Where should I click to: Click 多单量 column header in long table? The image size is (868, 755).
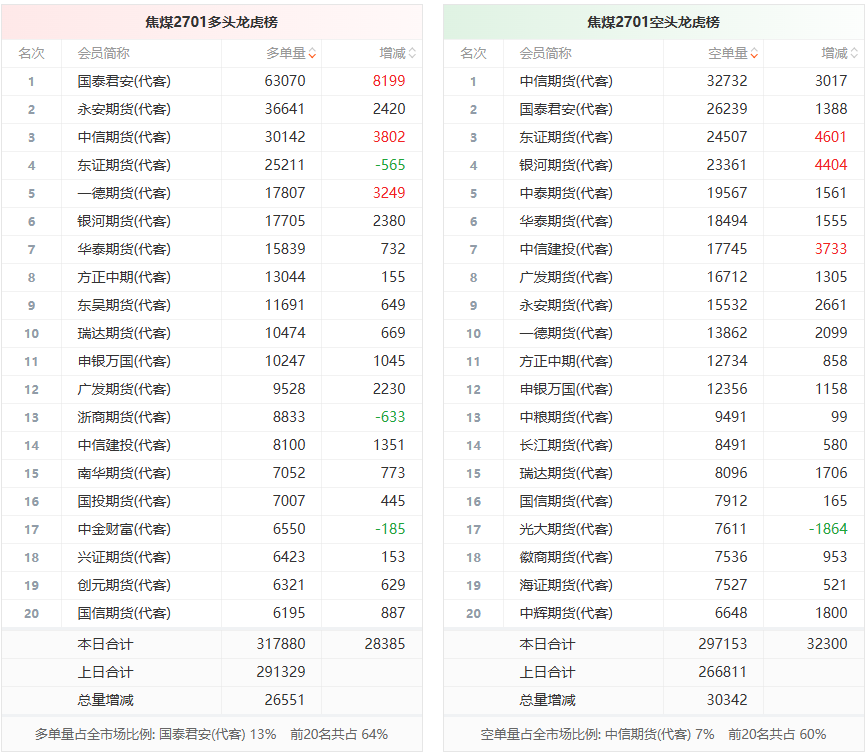pyautogui.click(x=286, y=54)
